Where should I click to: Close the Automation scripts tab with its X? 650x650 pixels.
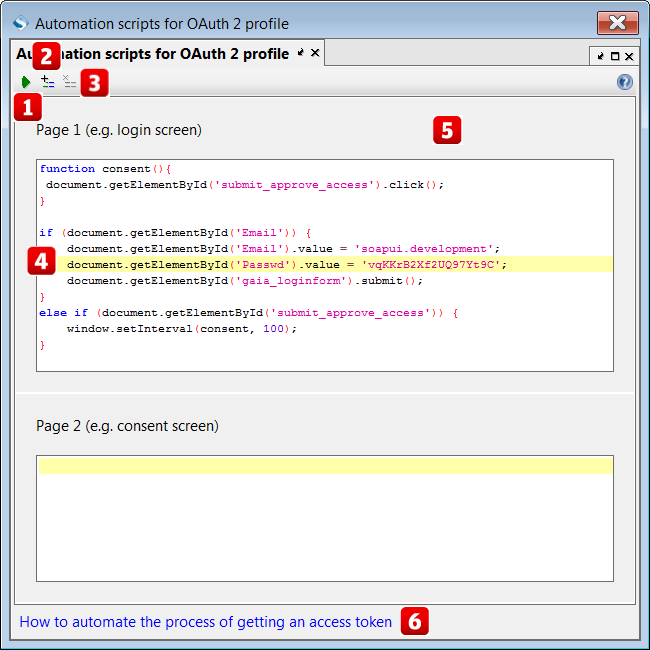(315, 53)
